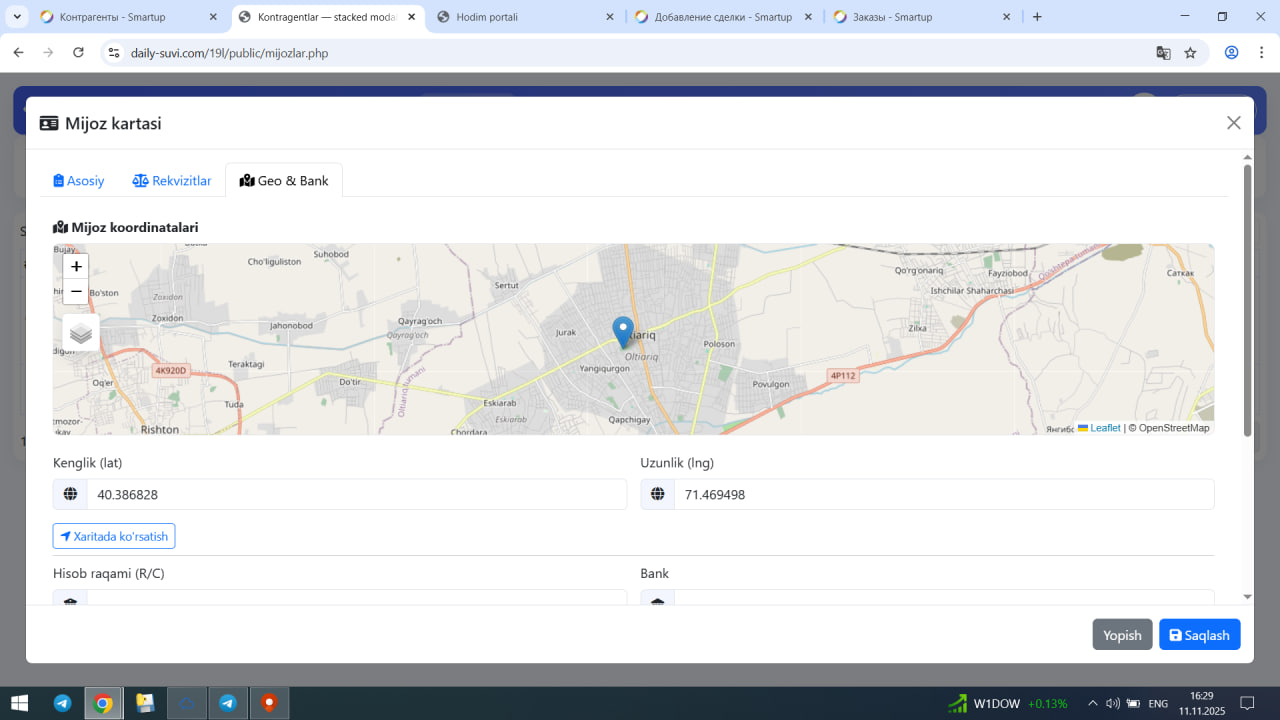The width and height of the screenshot is (1280, 720).
Task: Switch to the Asosiy tab
Action: pyautogui.click(x=79, y=181)
